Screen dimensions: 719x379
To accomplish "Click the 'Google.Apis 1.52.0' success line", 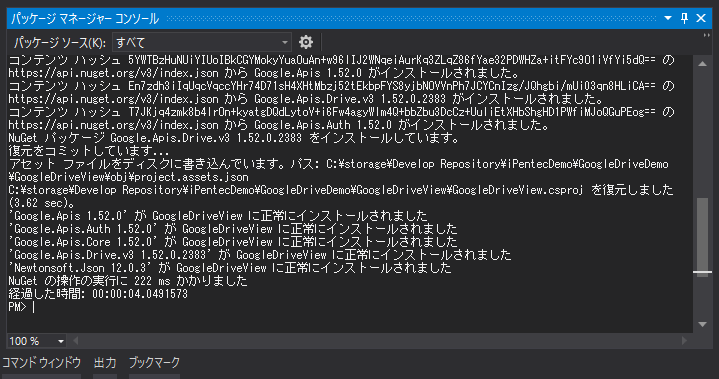I will tap(218, 215).
